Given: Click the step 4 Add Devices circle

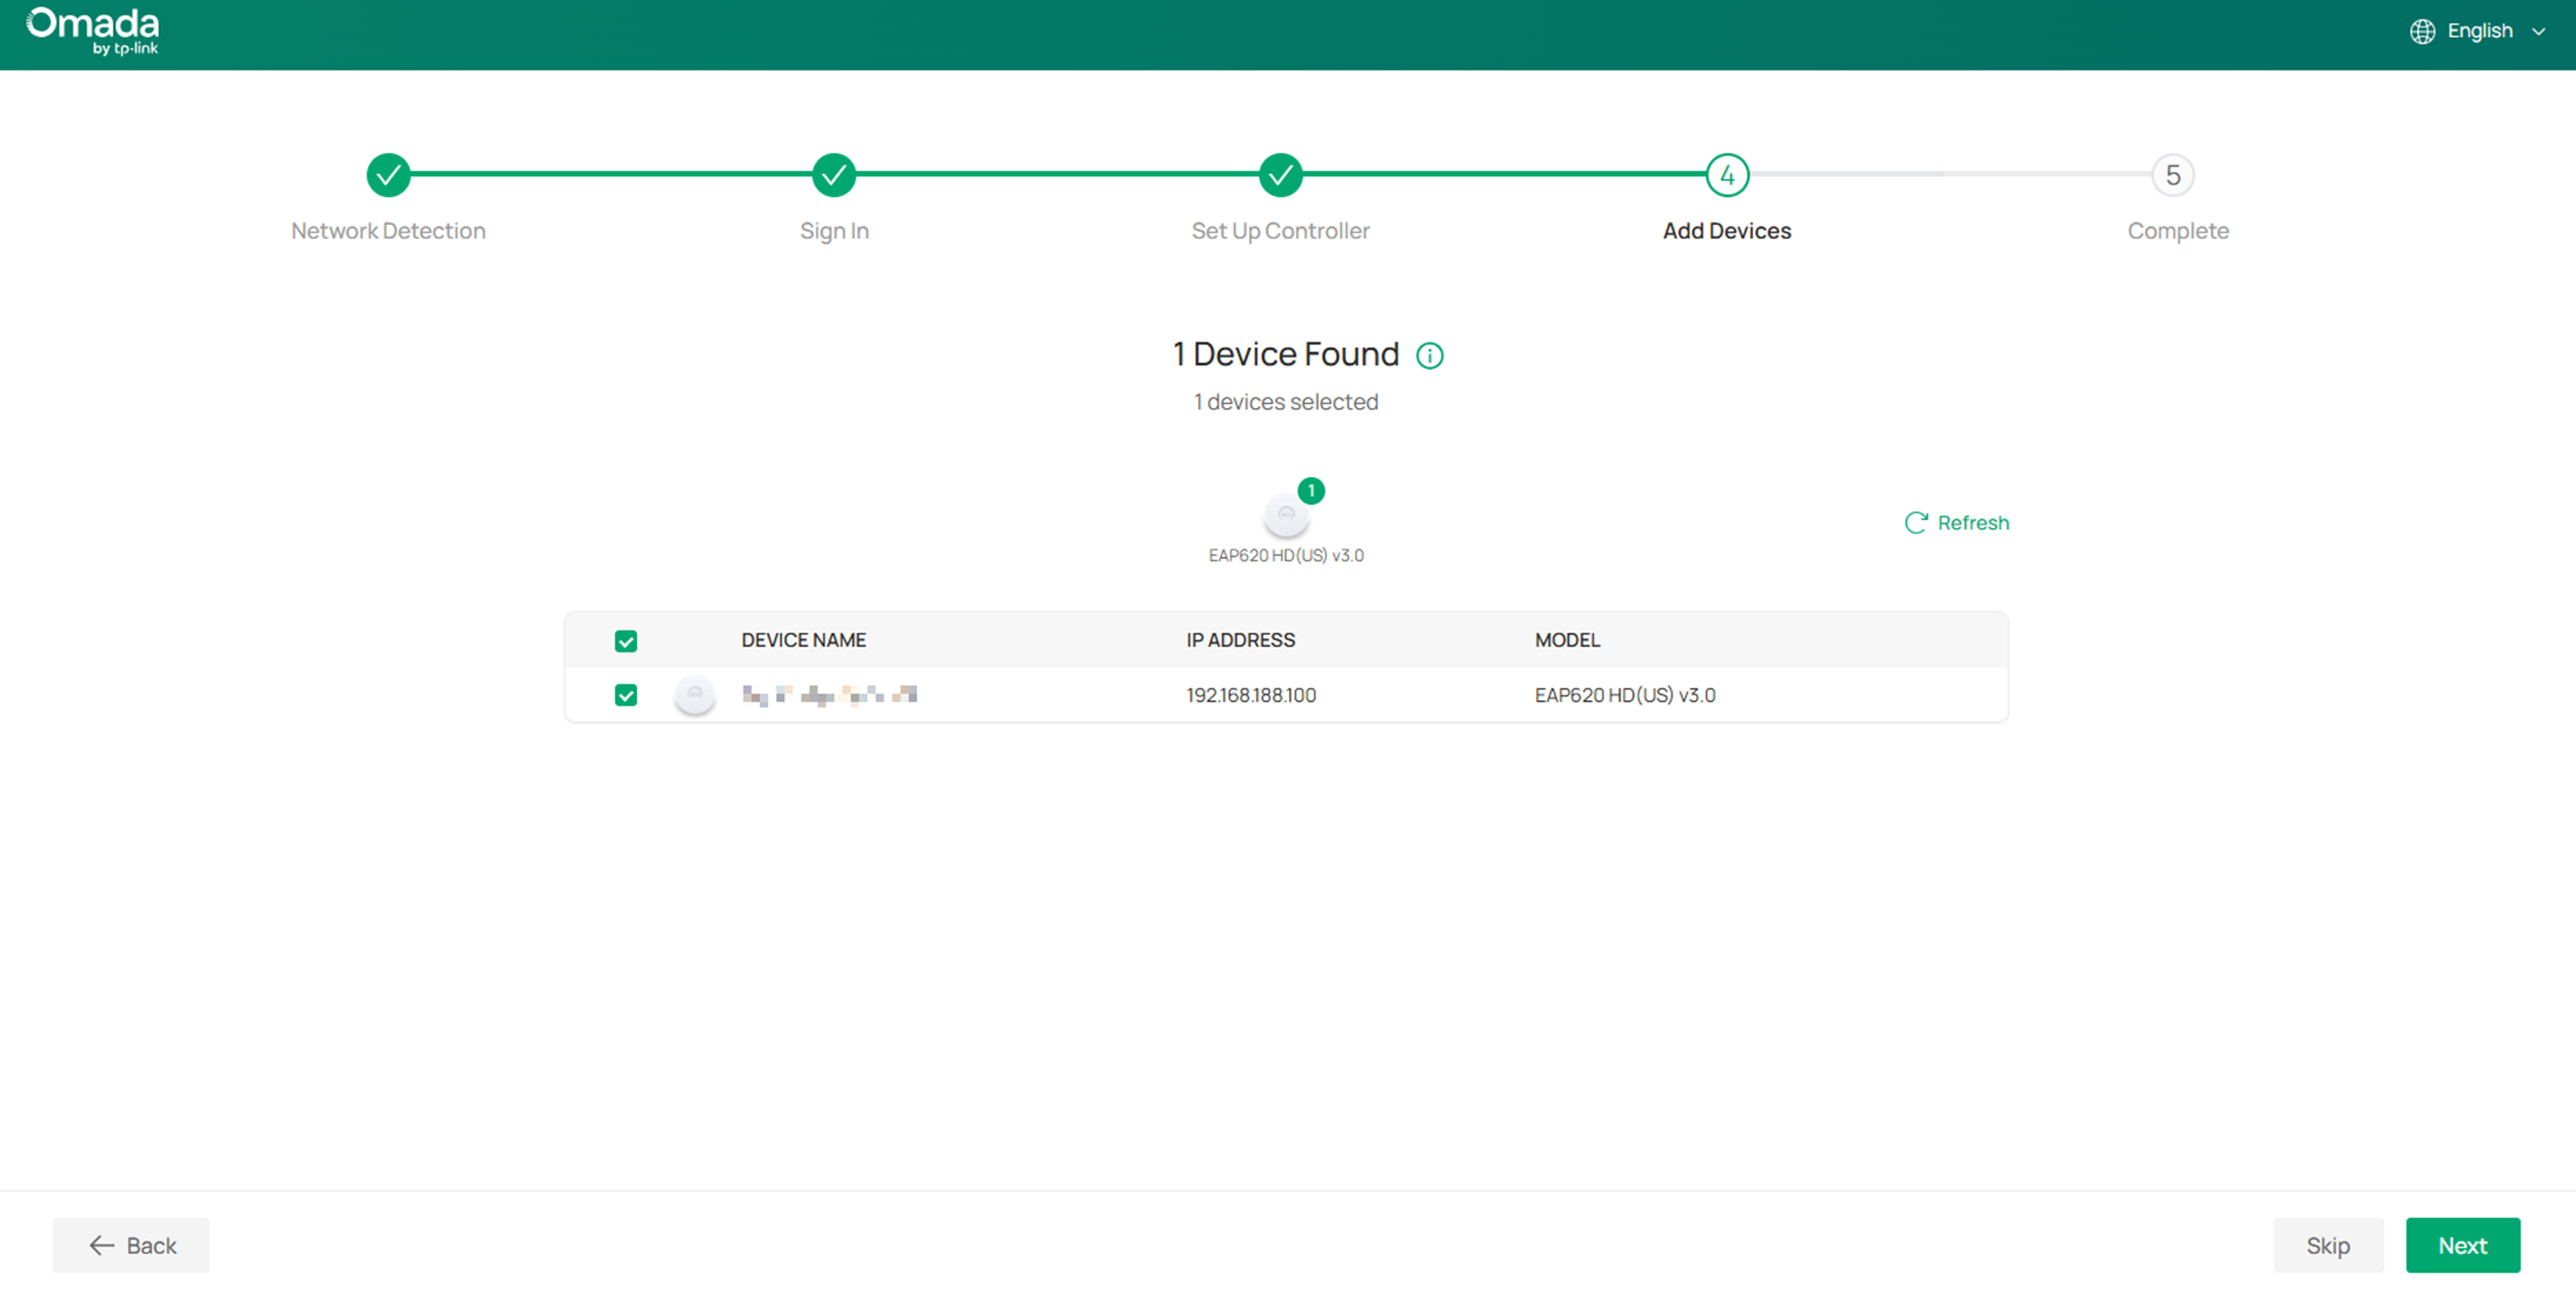Looking at the screenshot, I should (x=1727, y=175).
